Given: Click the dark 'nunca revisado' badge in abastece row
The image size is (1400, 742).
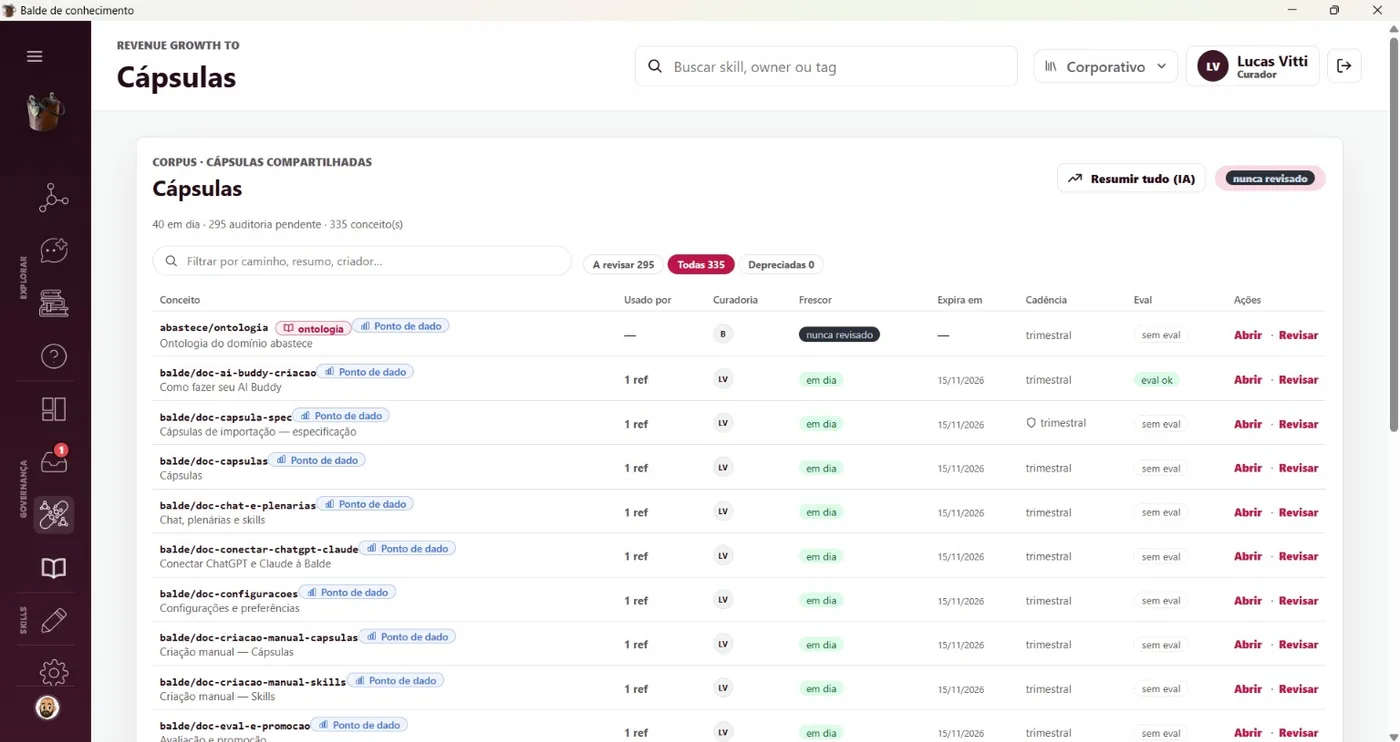Looking at the screenshot, I should pyautogui.click(x=839, y=335).
